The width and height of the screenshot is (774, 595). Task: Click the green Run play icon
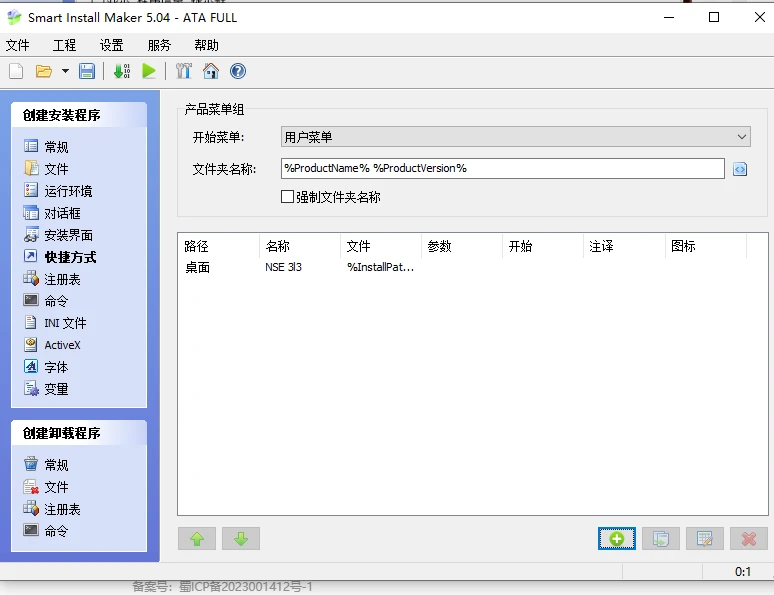(149, 71)
